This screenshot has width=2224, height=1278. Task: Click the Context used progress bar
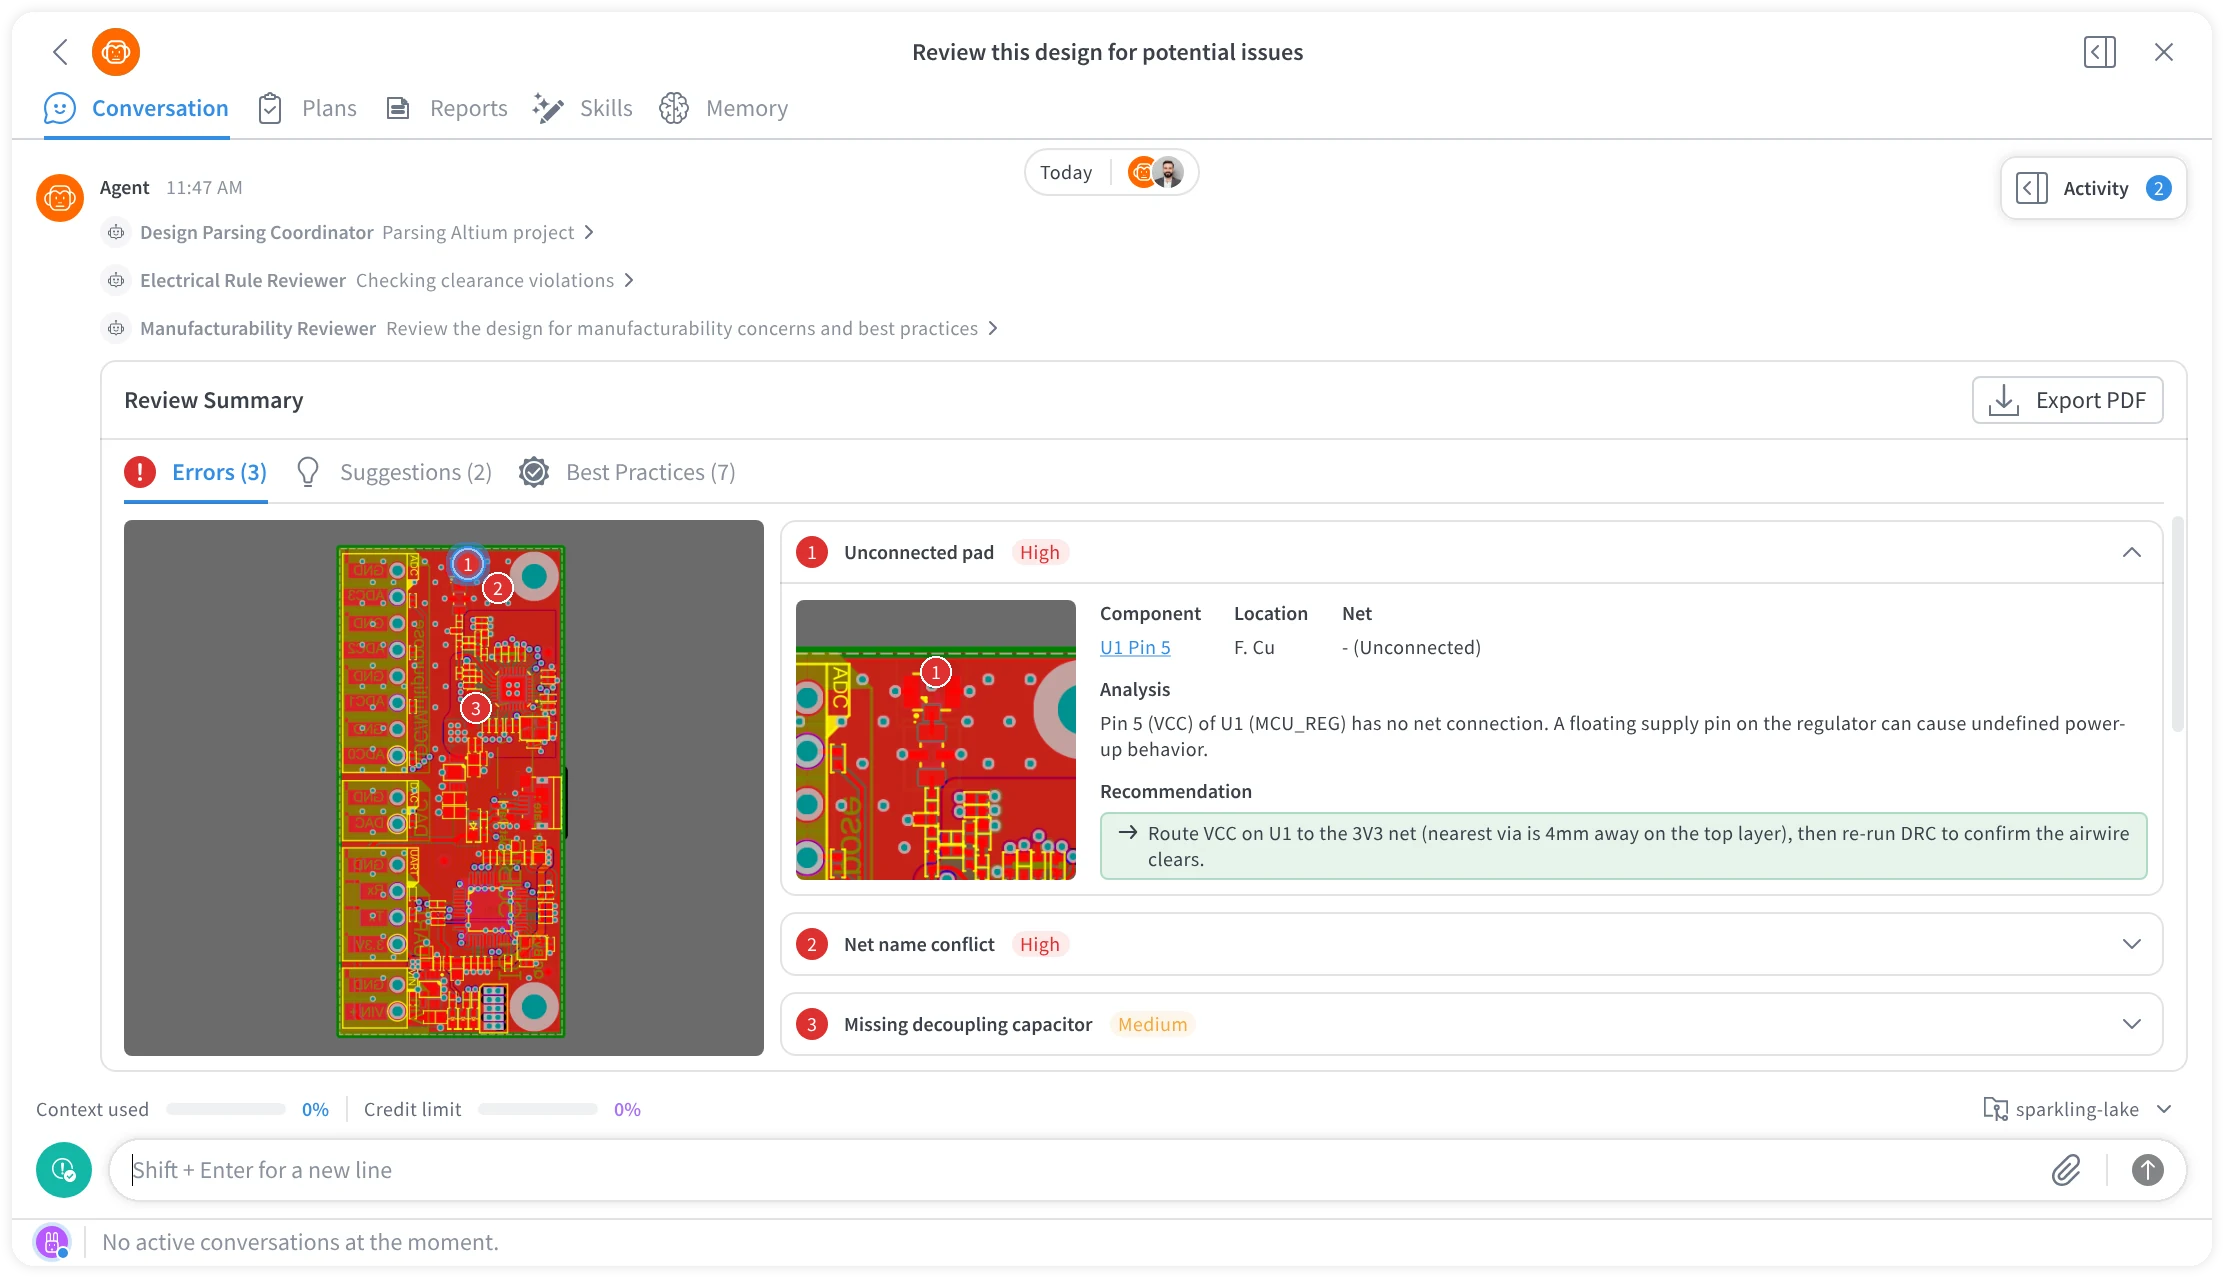(x=226, y=1109)
